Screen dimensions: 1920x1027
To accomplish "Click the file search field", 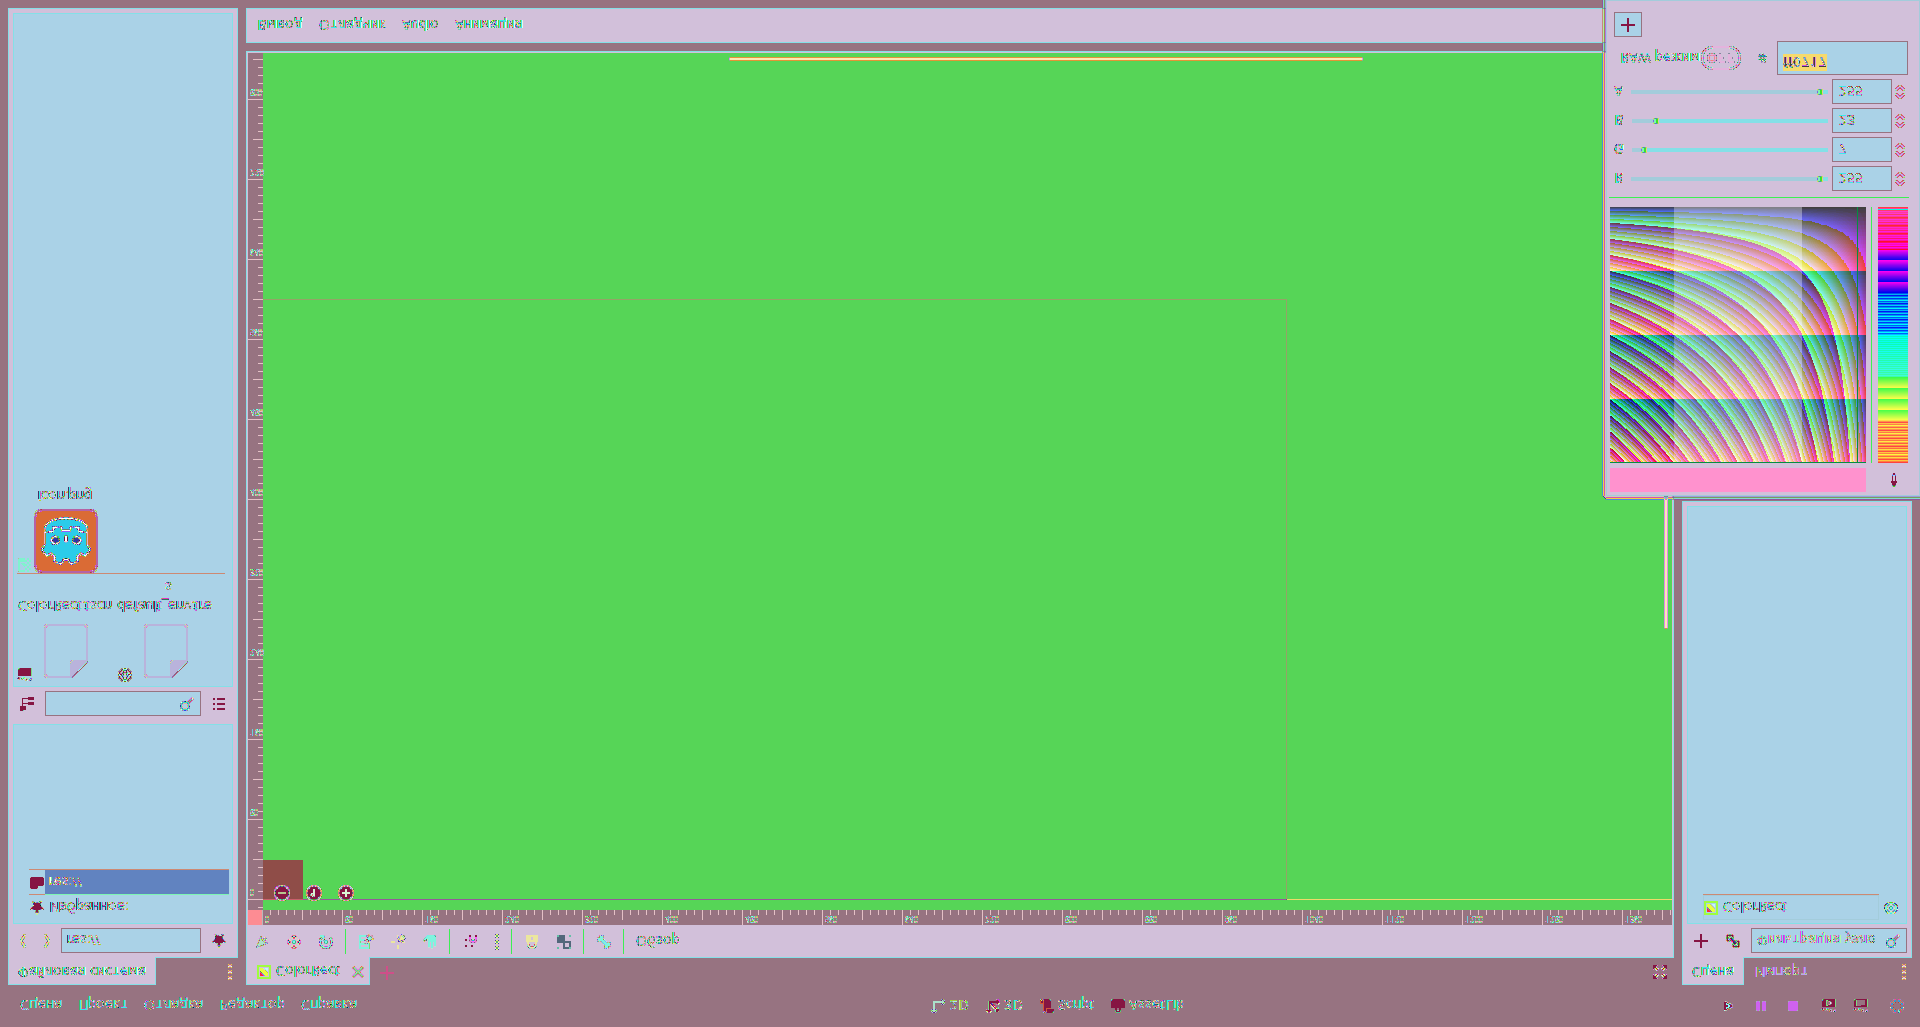I will click(x=122, y=704).
